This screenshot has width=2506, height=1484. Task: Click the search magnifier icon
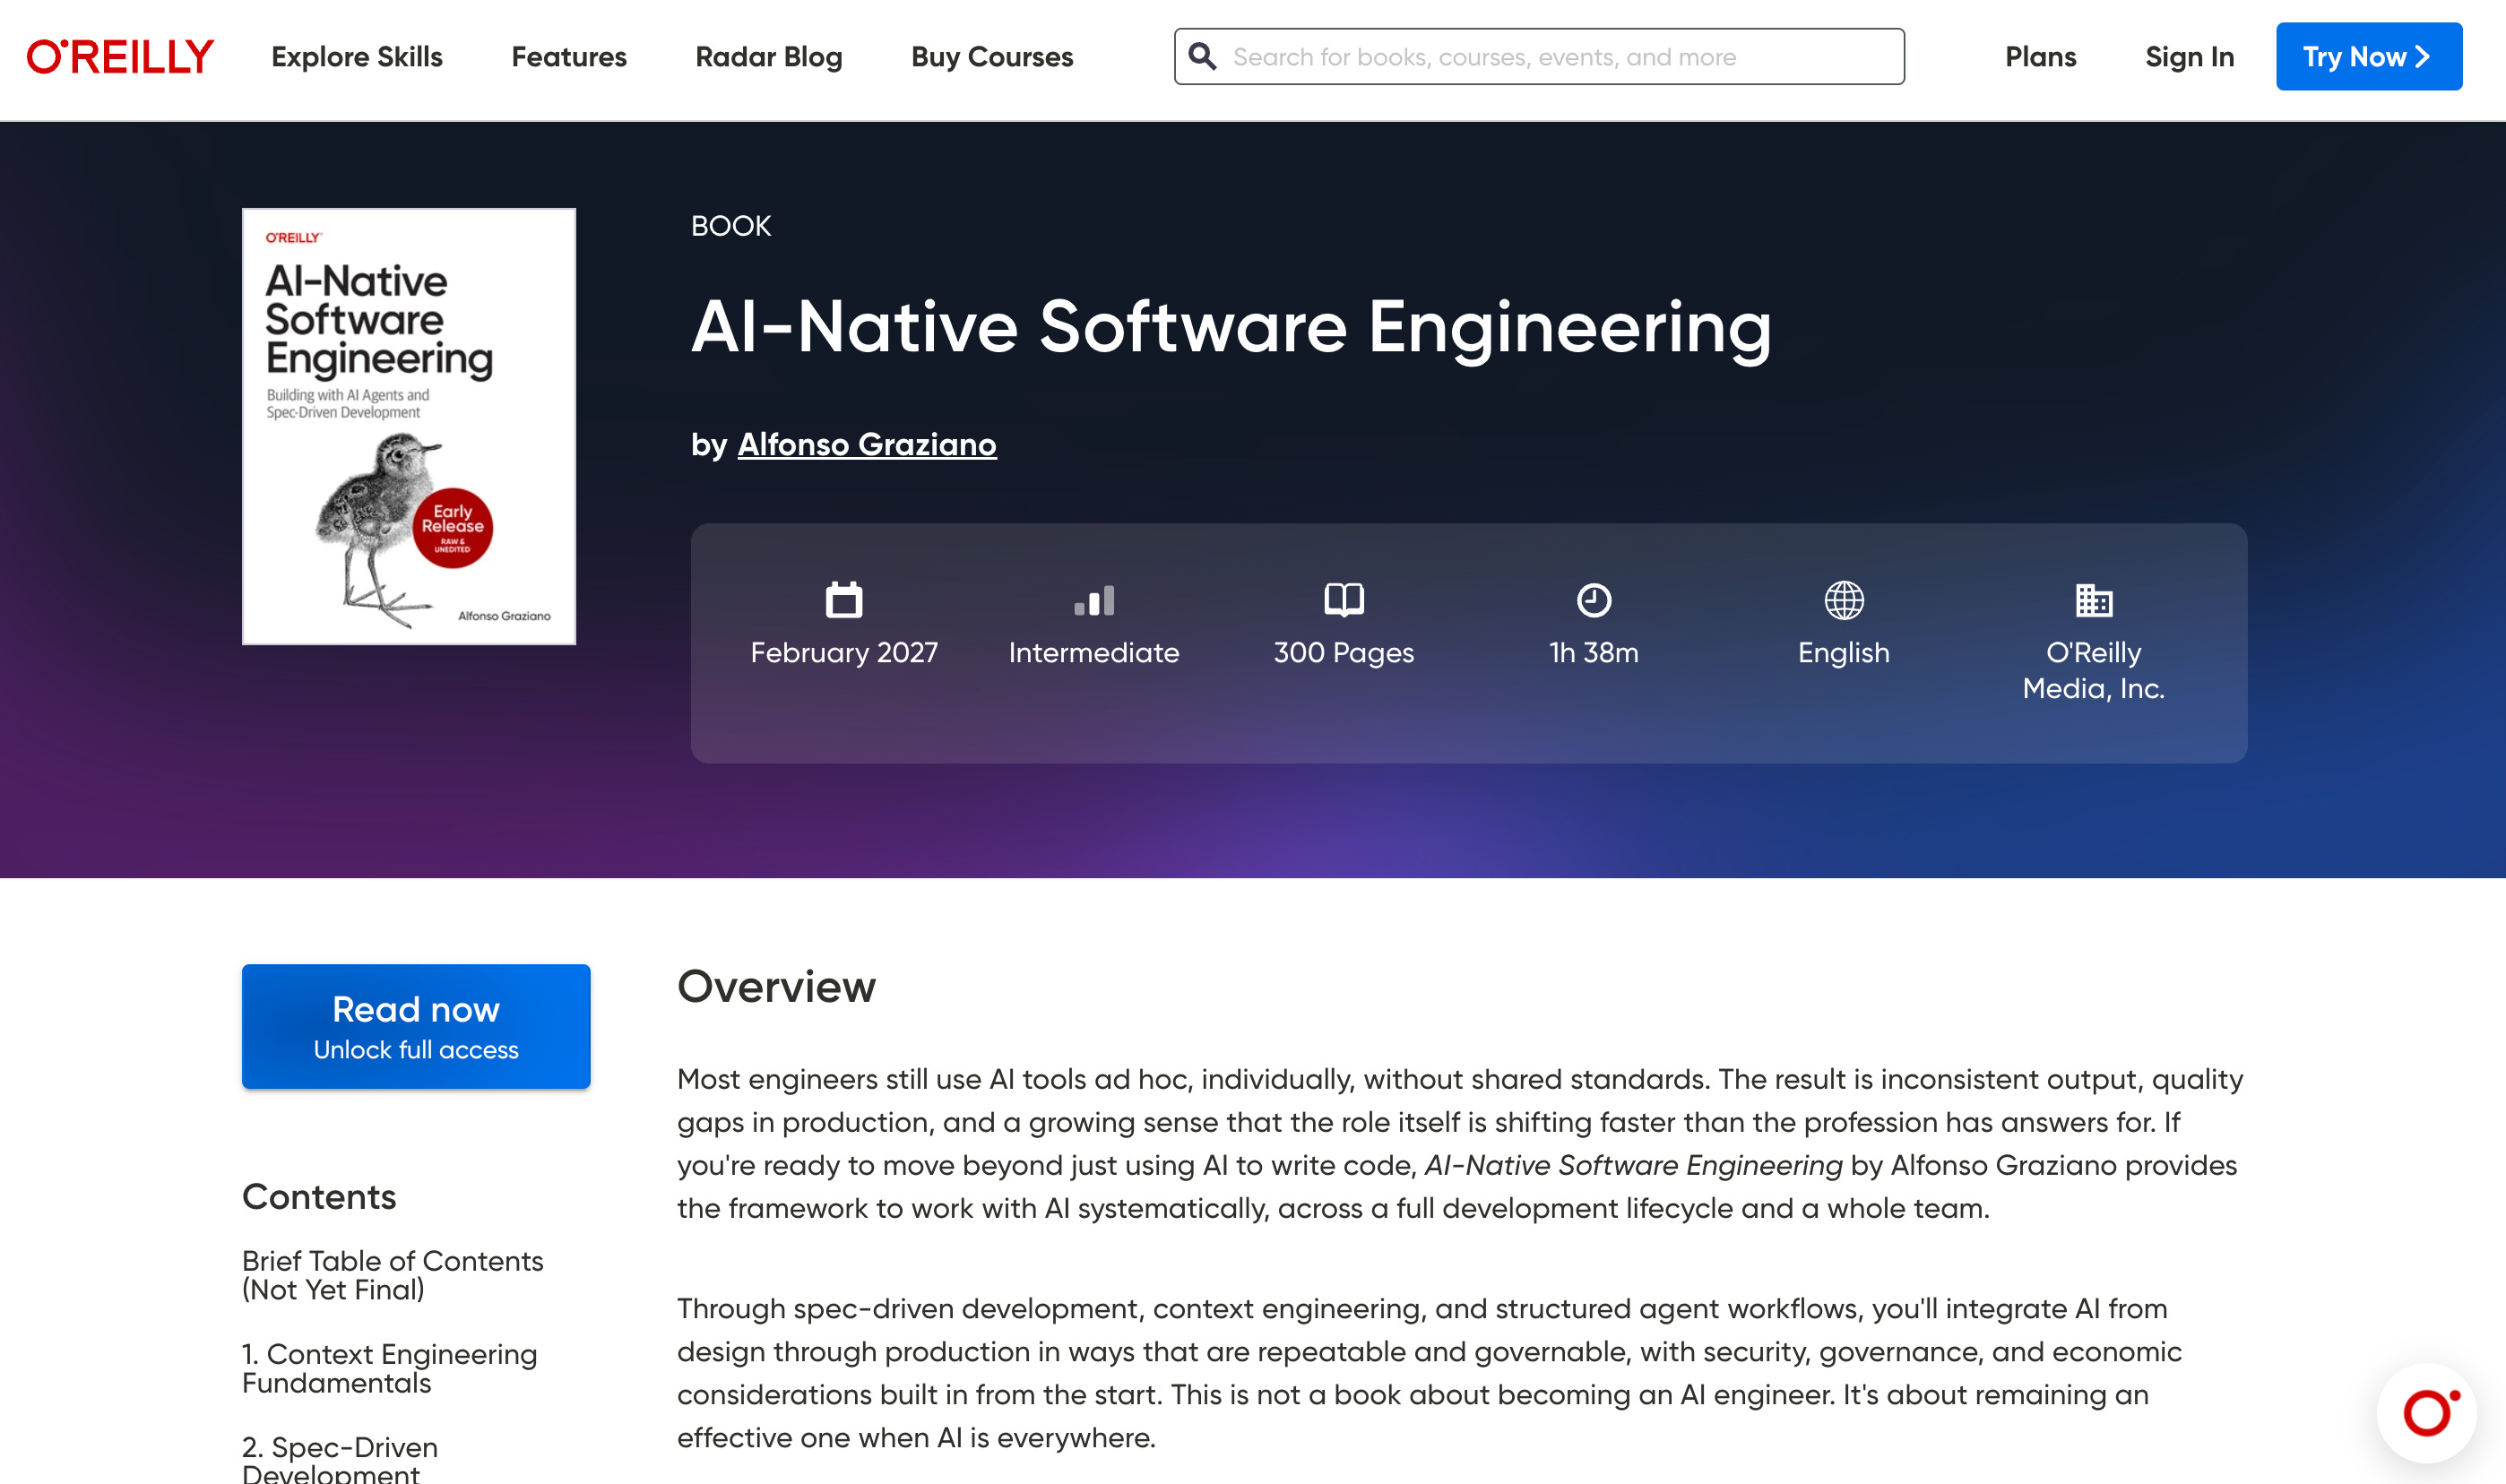tap(1202, 57)
